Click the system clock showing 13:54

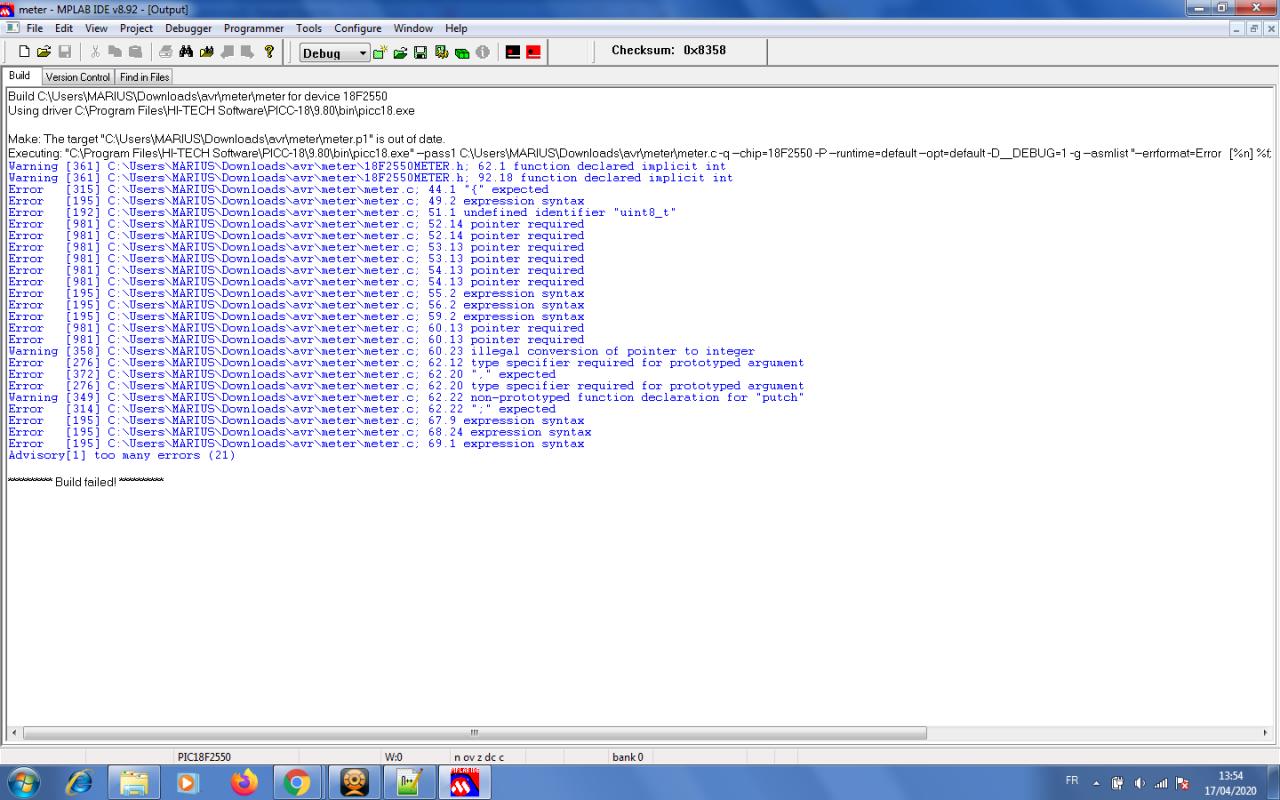(x=1231, y=782)
